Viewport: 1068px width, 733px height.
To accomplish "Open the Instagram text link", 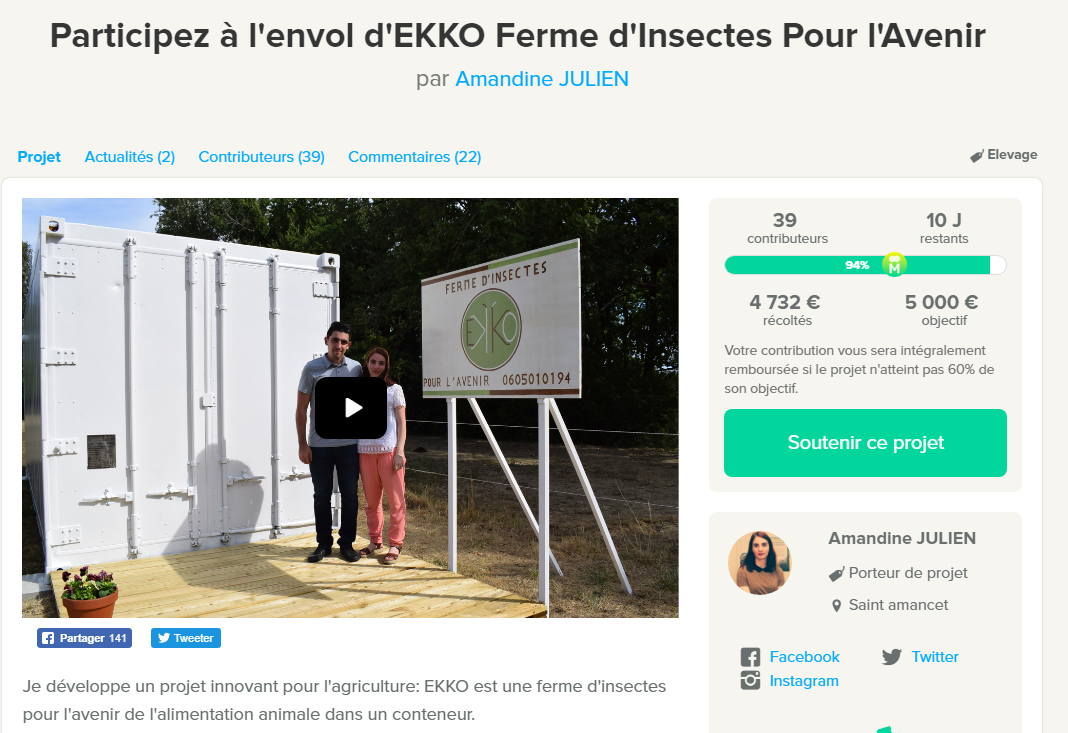I will [804, 681].
